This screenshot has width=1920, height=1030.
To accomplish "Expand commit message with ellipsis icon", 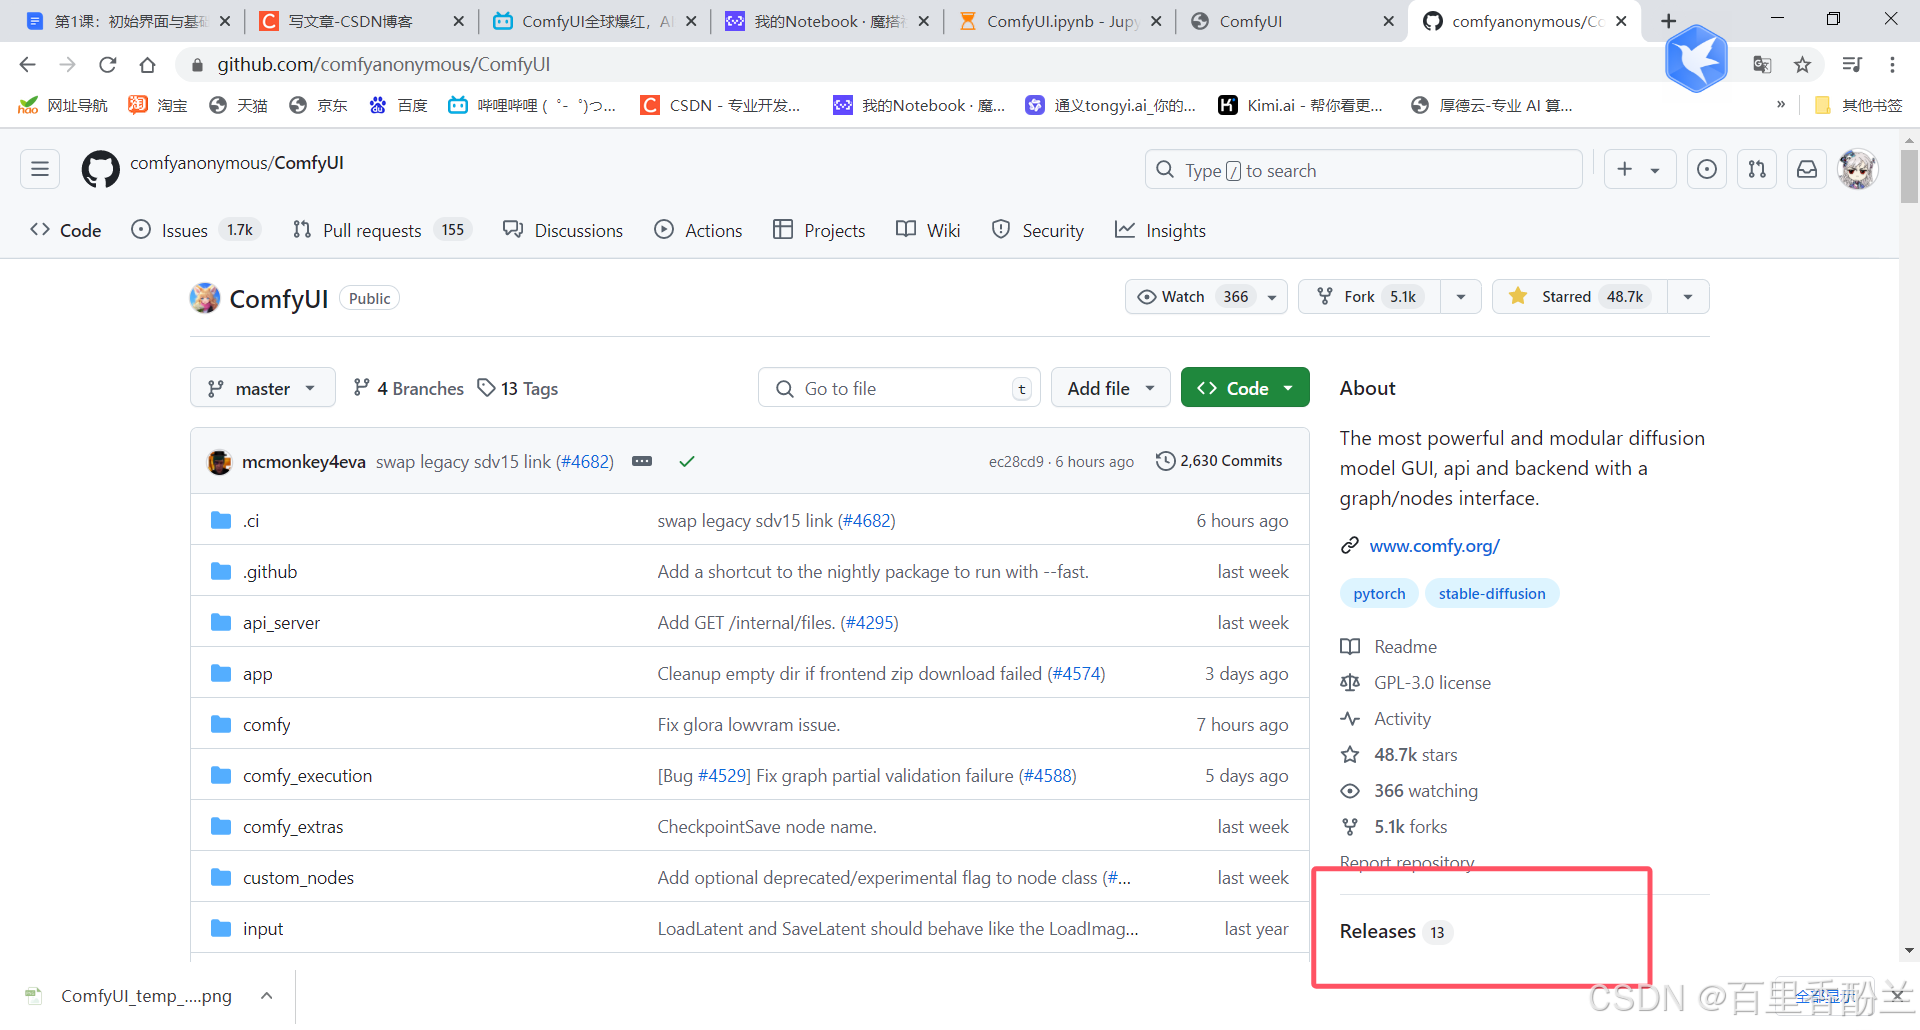I will tap(642, 461).
